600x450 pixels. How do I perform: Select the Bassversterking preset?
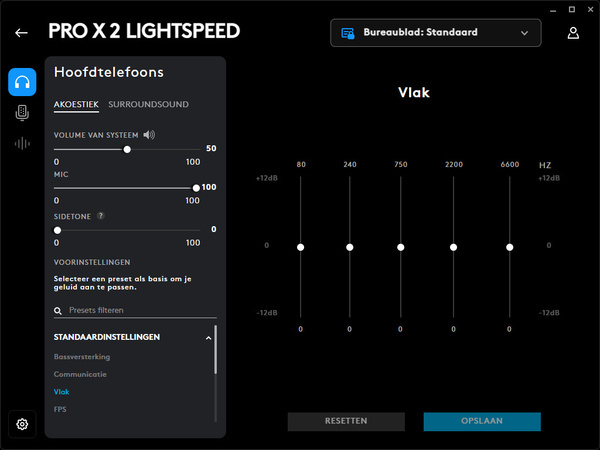point(82,357)
